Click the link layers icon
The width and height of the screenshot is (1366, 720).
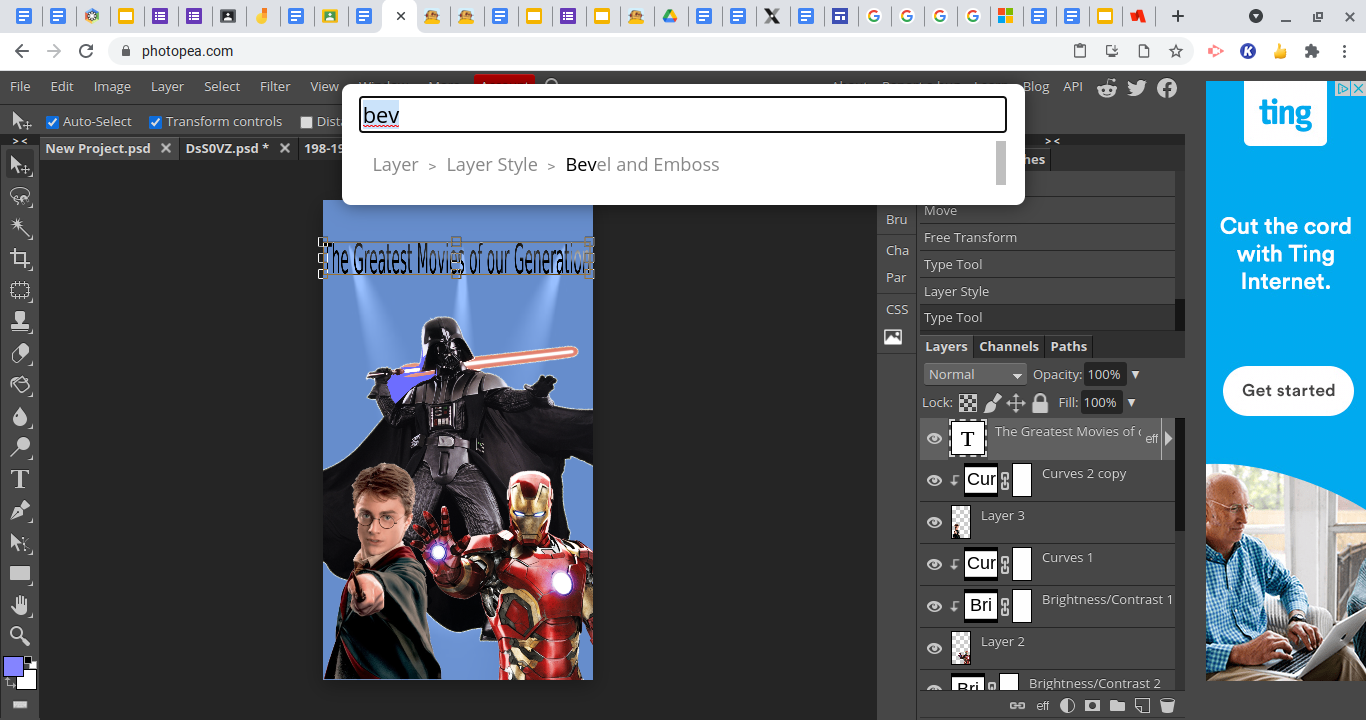1017,706
